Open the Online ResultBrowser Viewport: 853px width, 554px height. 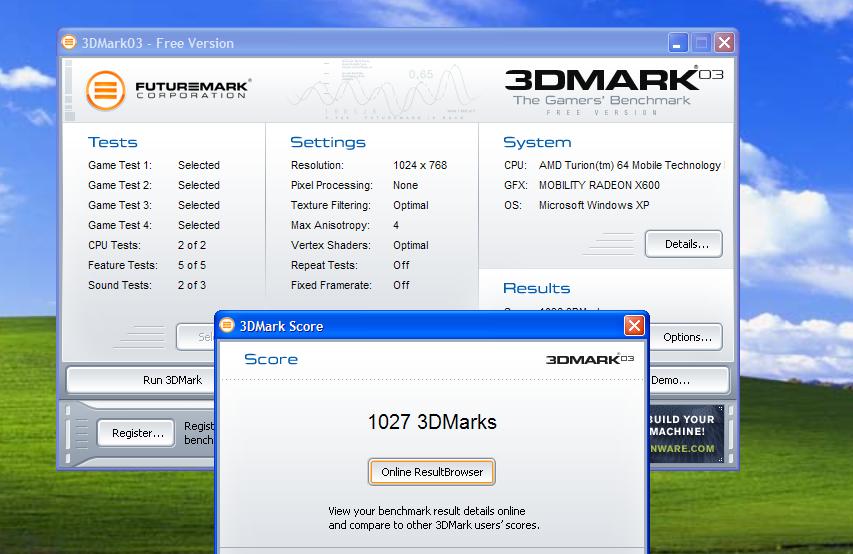pos(432,472)
